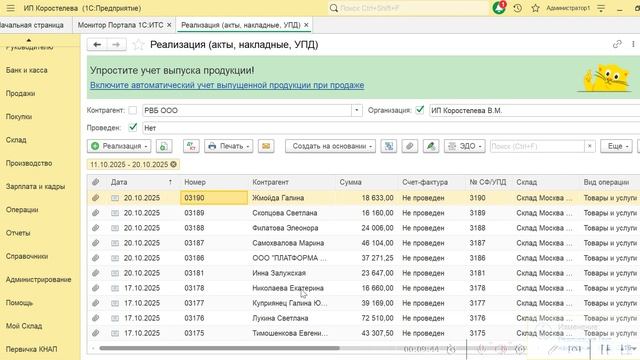The image size is (640, 360).
Task: Click document icon in row 03189
Action: (x=115, y=213)
